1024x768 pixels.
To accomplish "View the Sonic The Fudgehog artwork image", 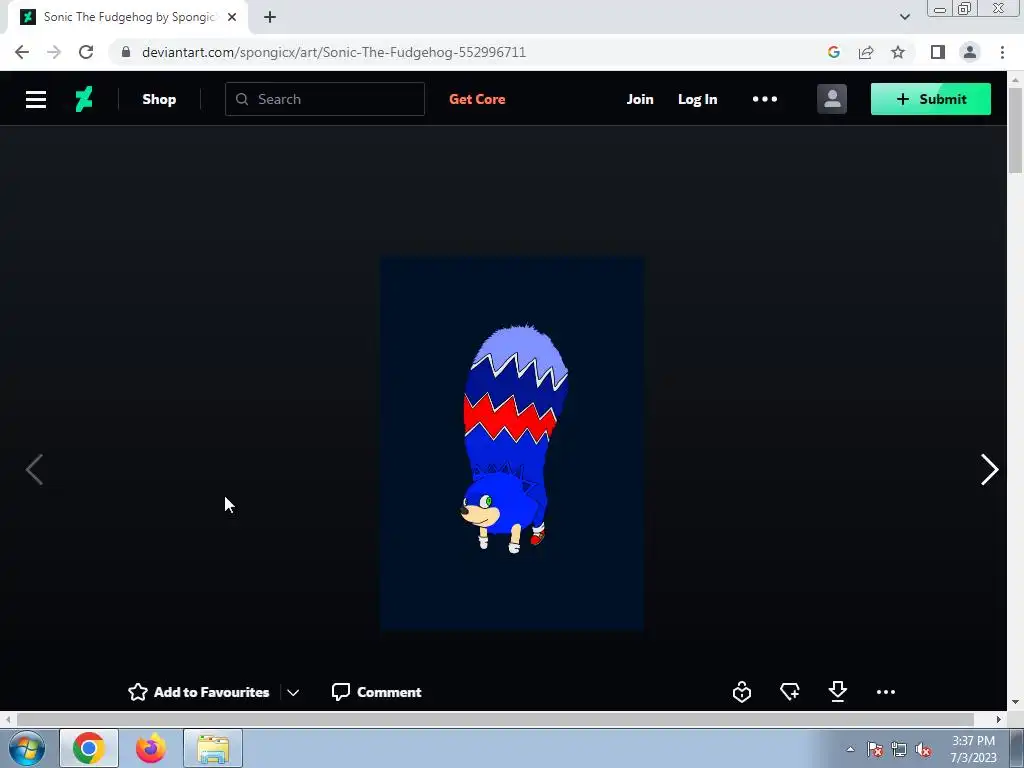I will 512,443.
